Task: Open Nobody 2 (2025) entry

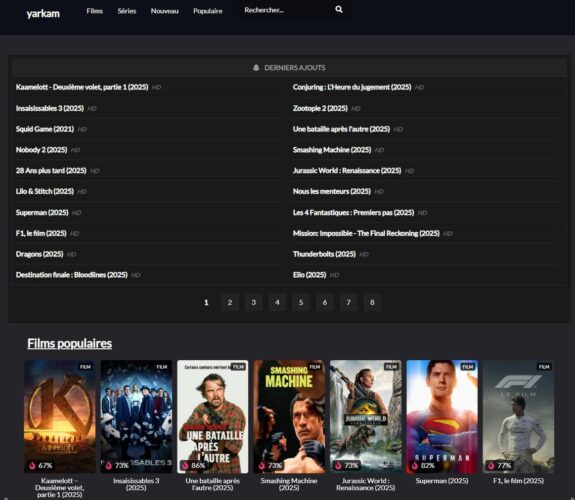Action: pyautogui.click(x=41, y=150)
